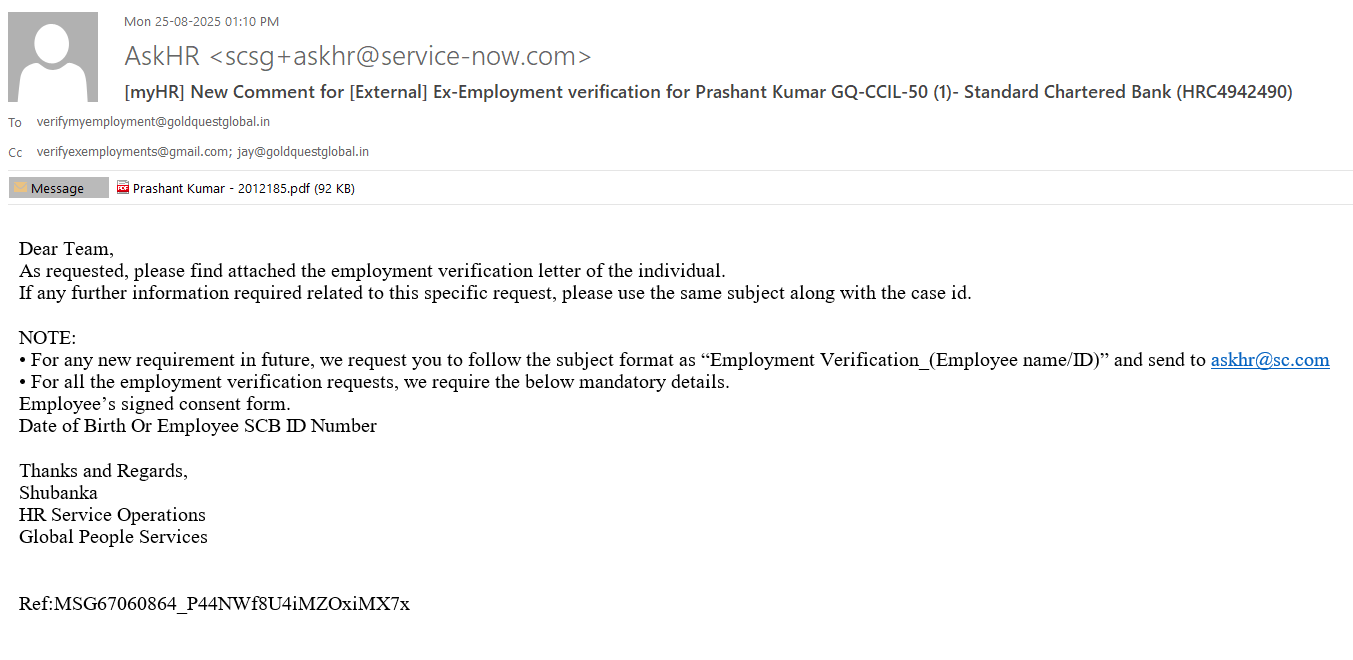Open the Prashant Kumar - 2012185.pdf attachment name
The width and height of the screenshot is (1353, 660).
coord(243,189)
